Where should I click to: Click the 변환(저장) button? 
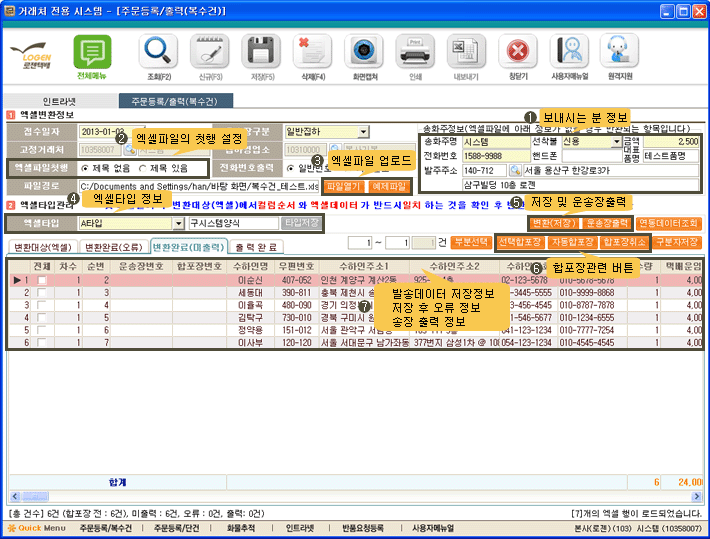coord(554,223)
